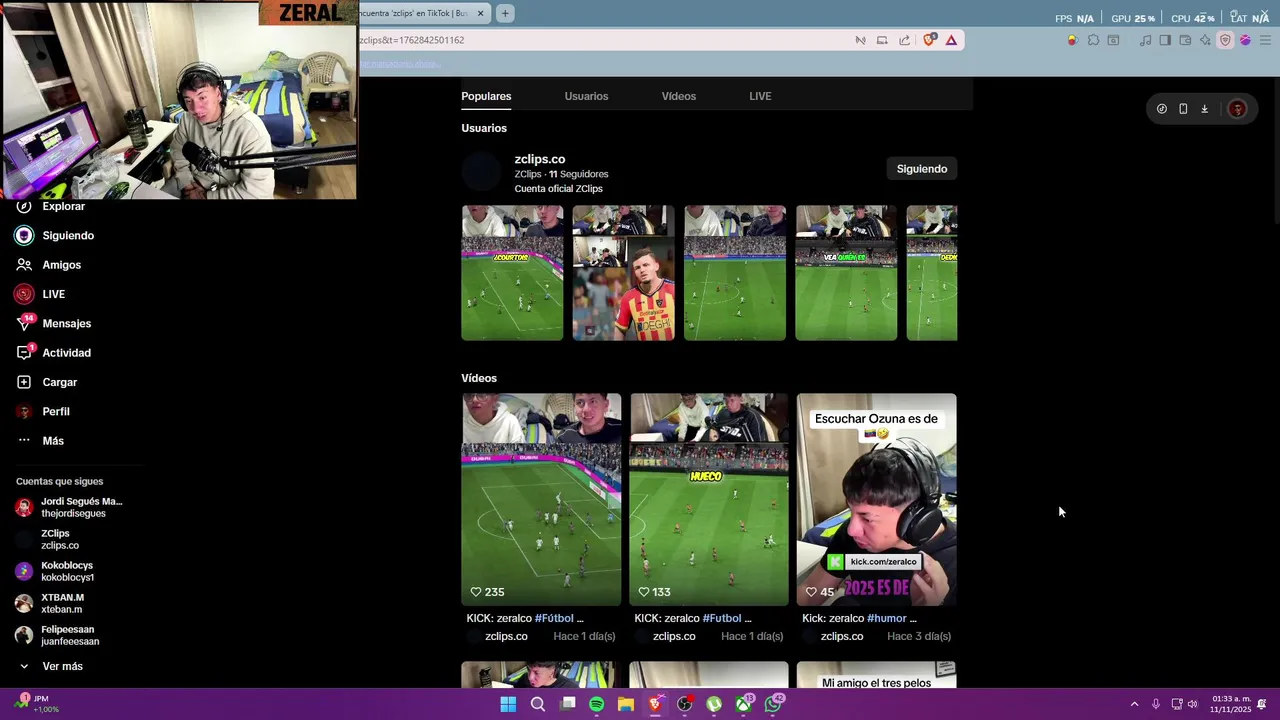The width and height of the screenshot is (1280, 720).
Task: Switch to the Usuarios tab
Action: [x=586, y=96]
